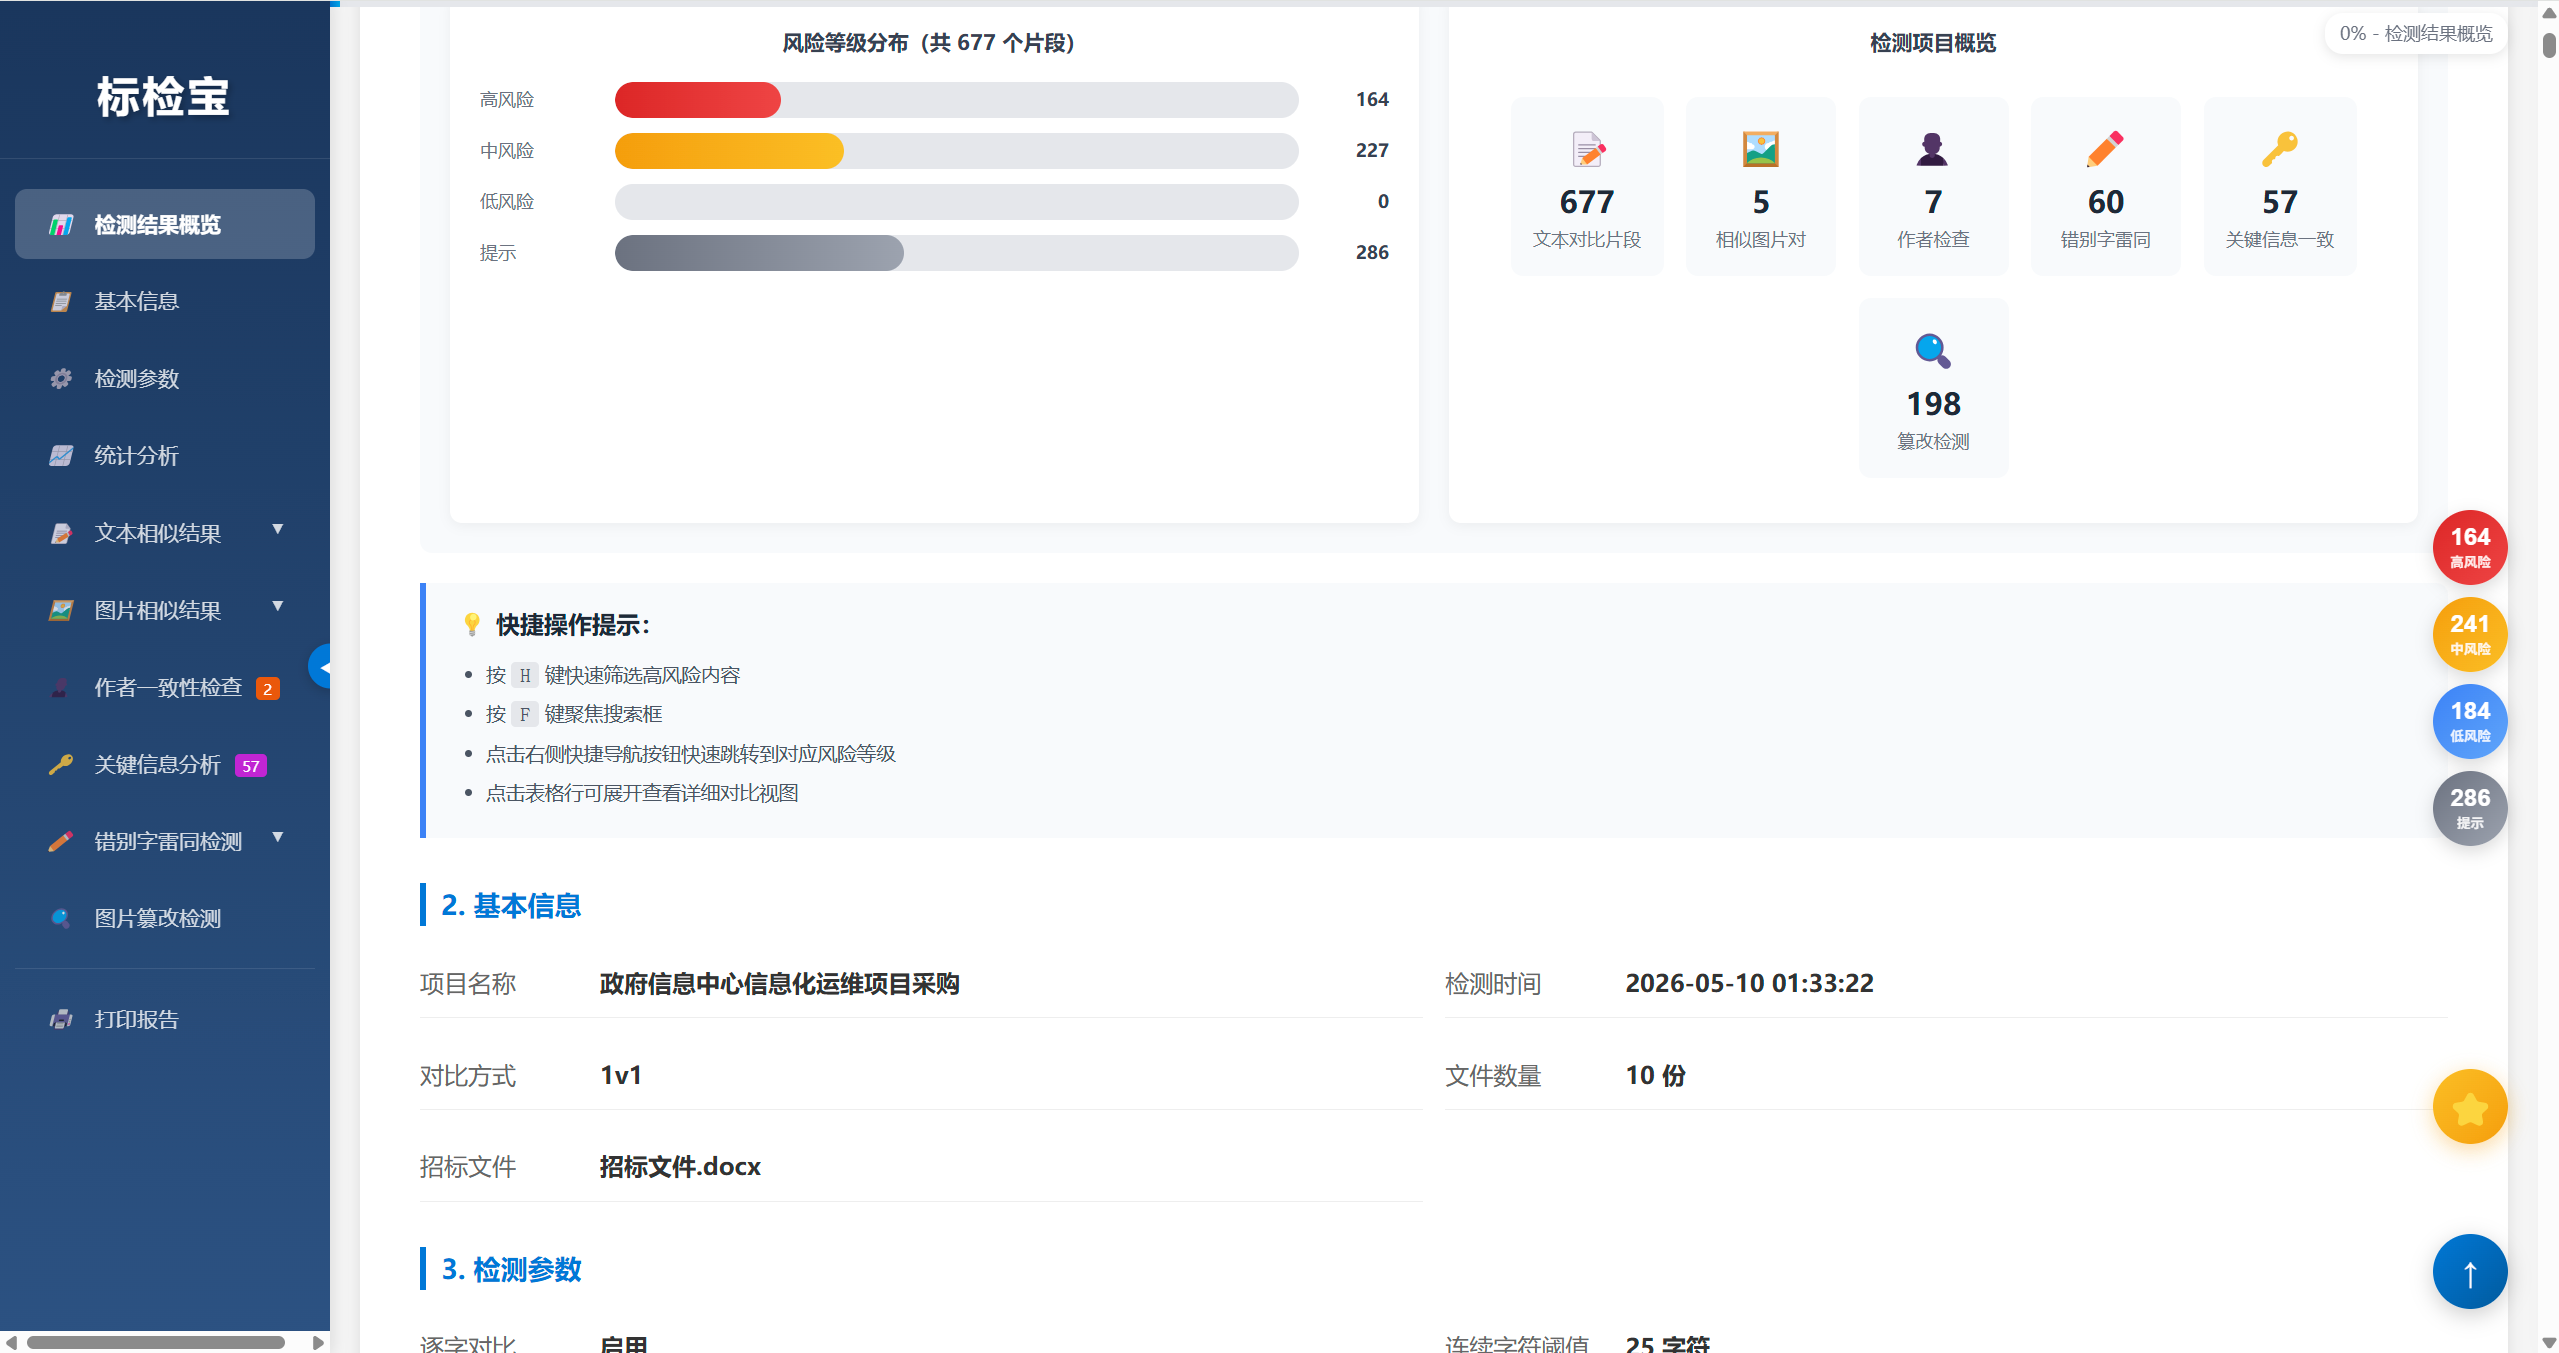Open 检测结果概览 in the sidebar
Viewport: 2559px width, 1353px height.
[165, 224]
